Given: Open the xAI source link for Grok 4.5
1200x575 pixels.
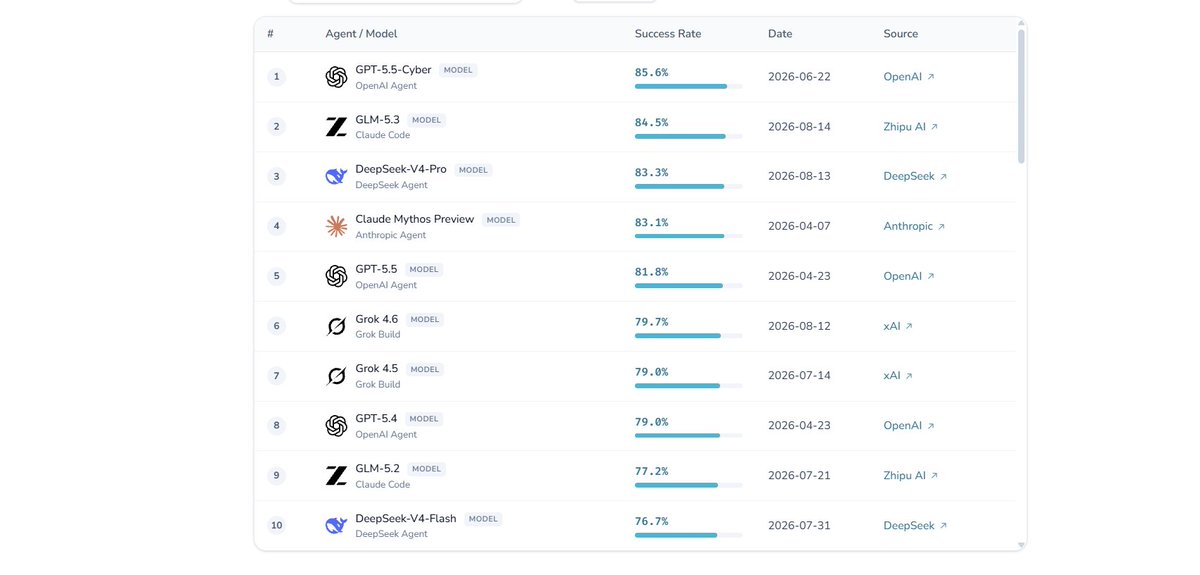Looking at the screenshot, I should coord(898,376).
